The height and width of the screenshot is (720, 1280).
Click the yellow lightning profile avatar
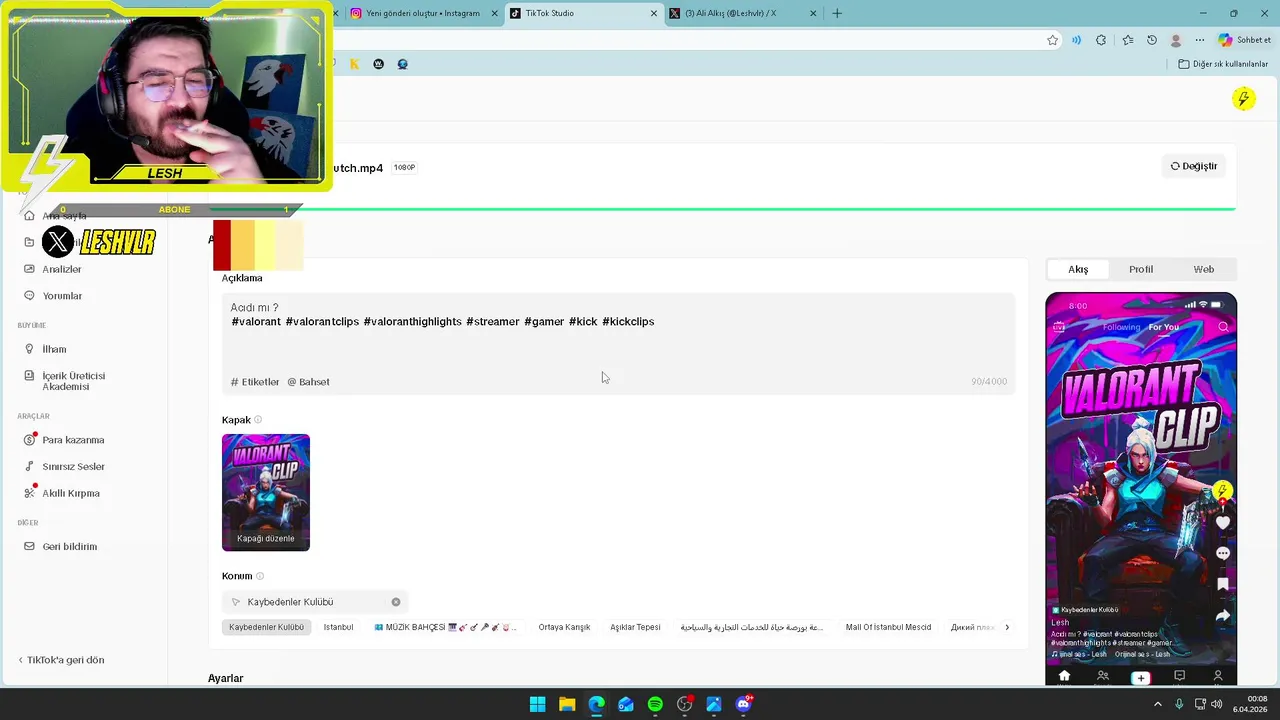point(1243,98)
